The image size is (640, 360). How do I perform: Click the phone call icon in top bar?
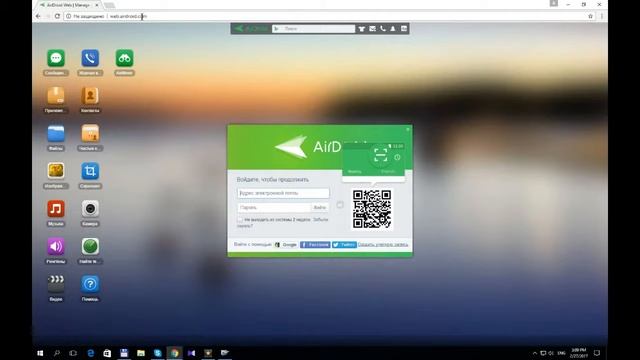pyautogui.click(x=383, y=29)
